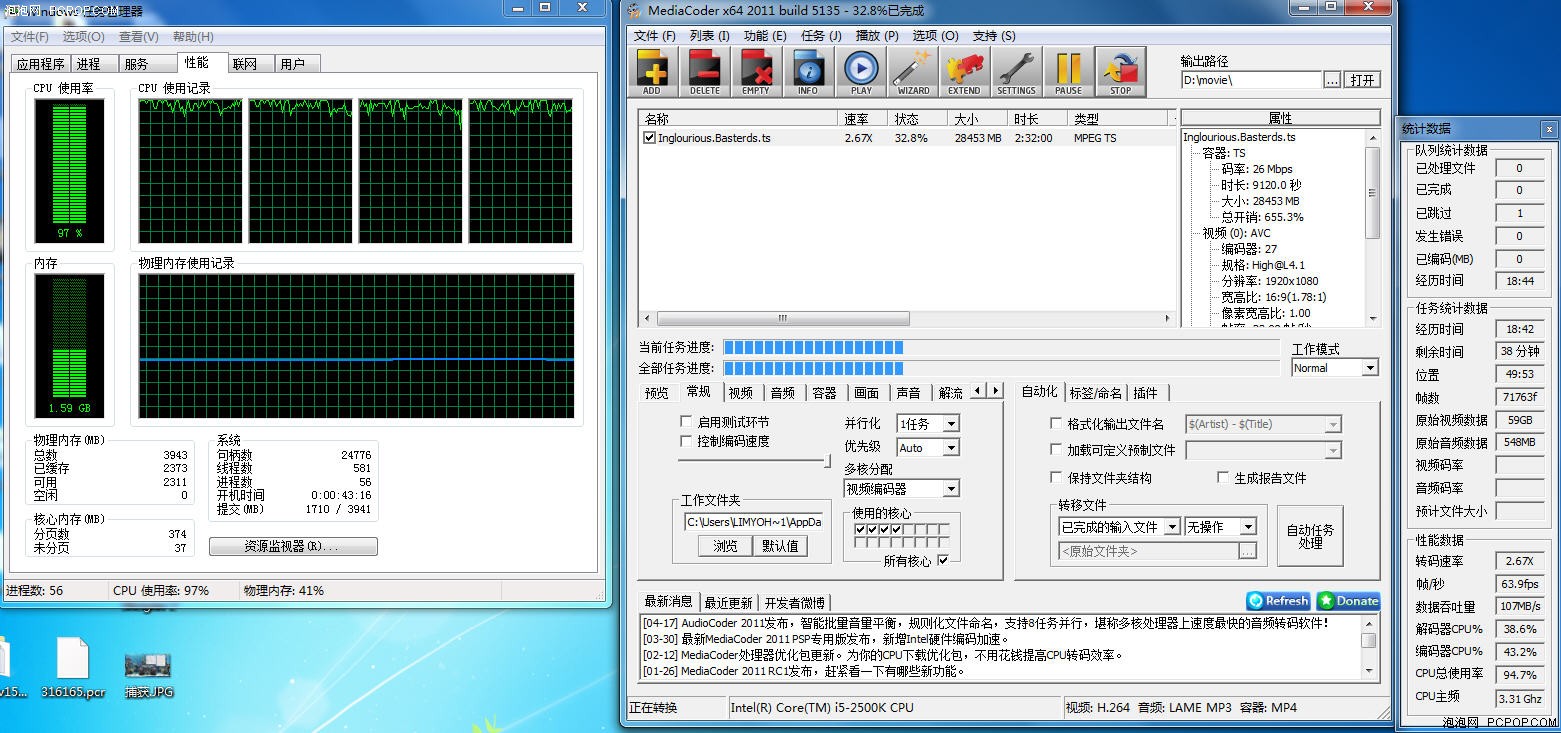Pause encoding with the PAUSE icon
Viewport: 1561px width, 733px height.
click(x=1068, y=70)
